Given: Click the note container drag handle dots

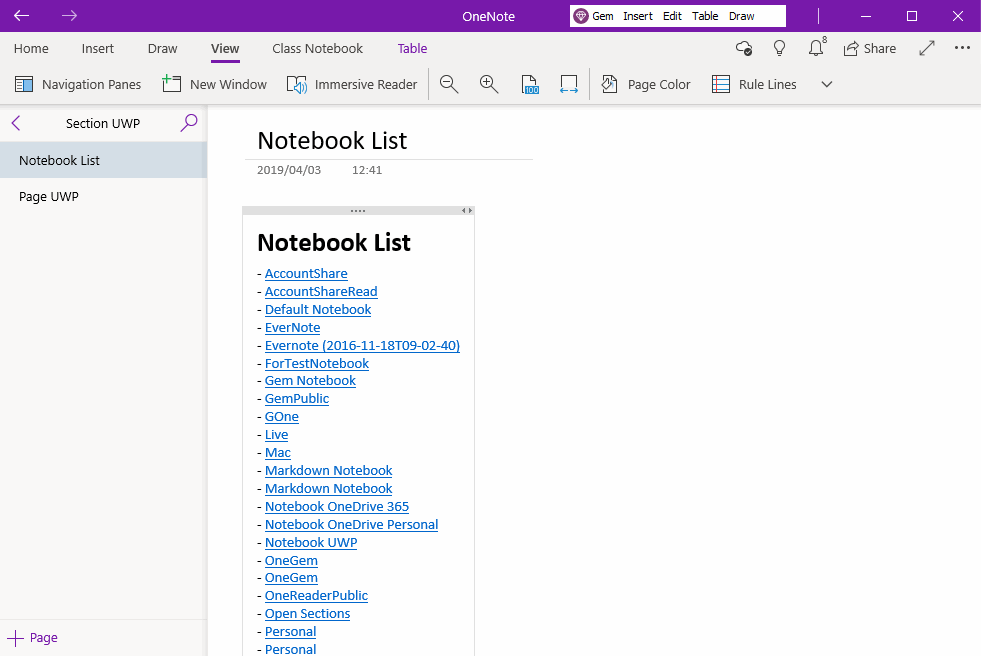Looking at the screenshot, I should [x=358, y=211].
